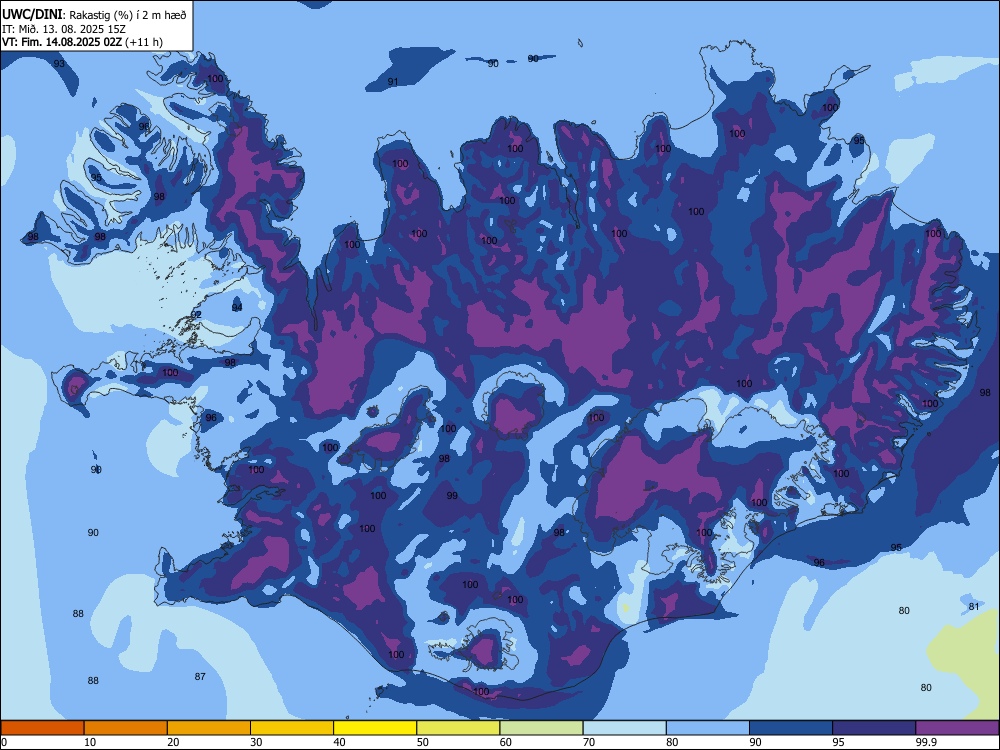Click the 10–20 orange legend swatch
This screenshot has height=750, width=1000.
pos(126,728)
